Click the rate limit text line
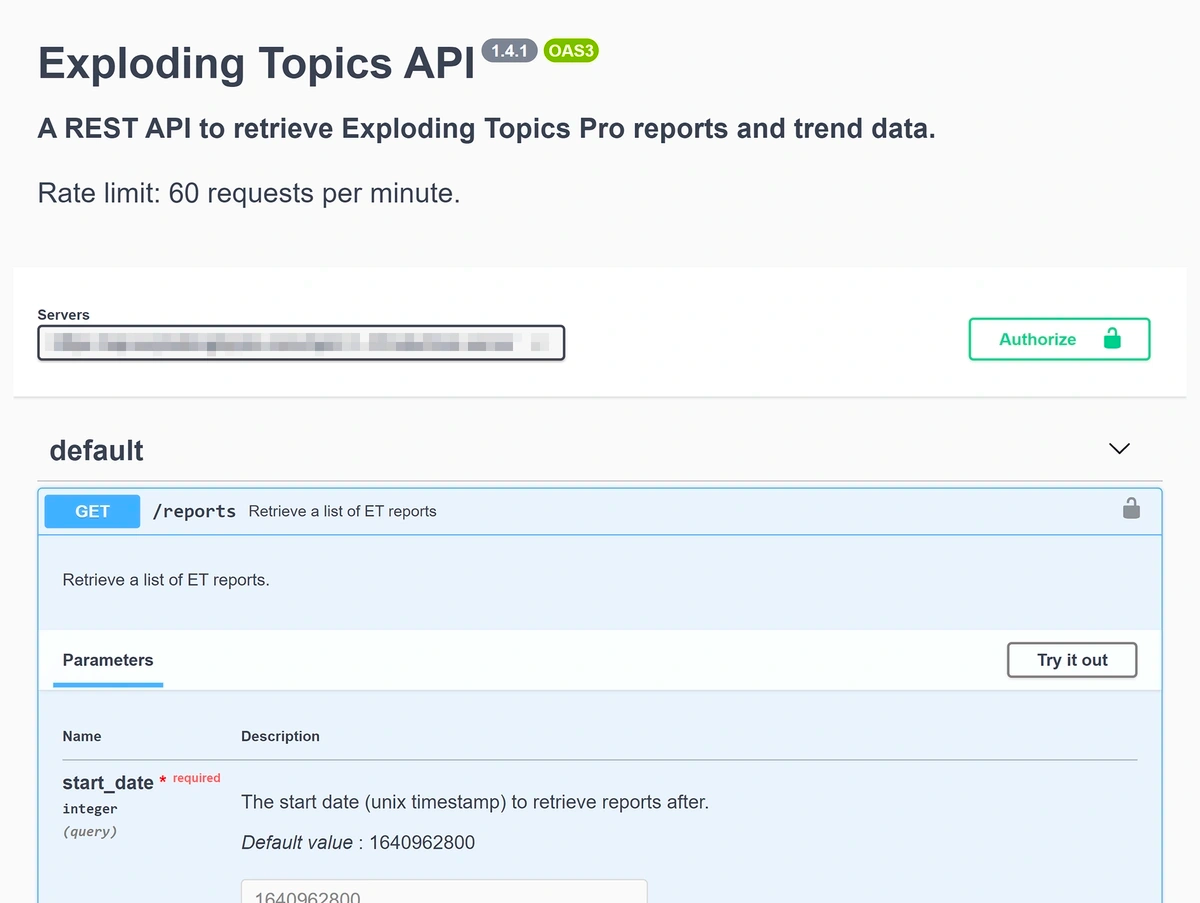The image size is (1200, 903). coord(249,192)
